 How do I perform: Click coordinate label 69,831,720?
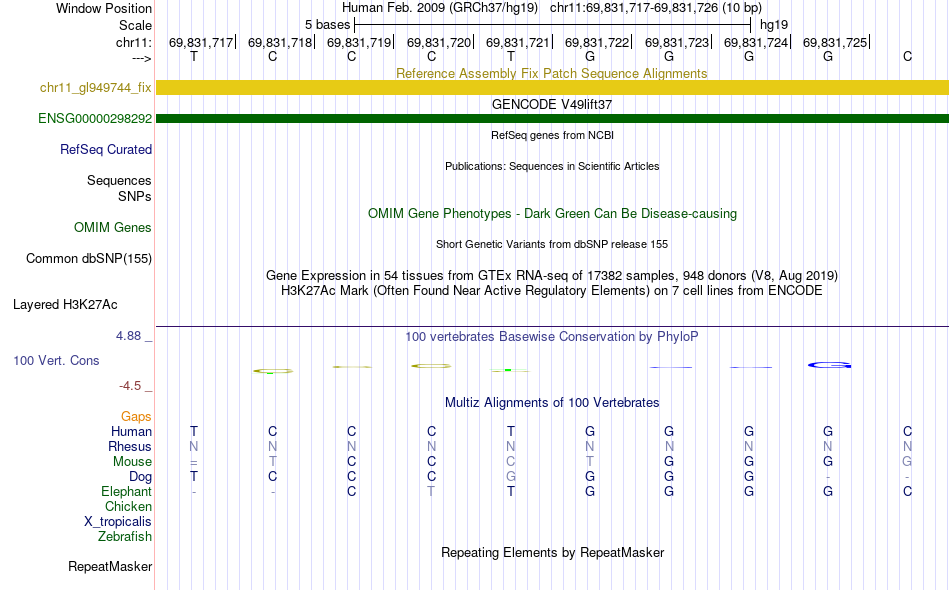(439, 42)
